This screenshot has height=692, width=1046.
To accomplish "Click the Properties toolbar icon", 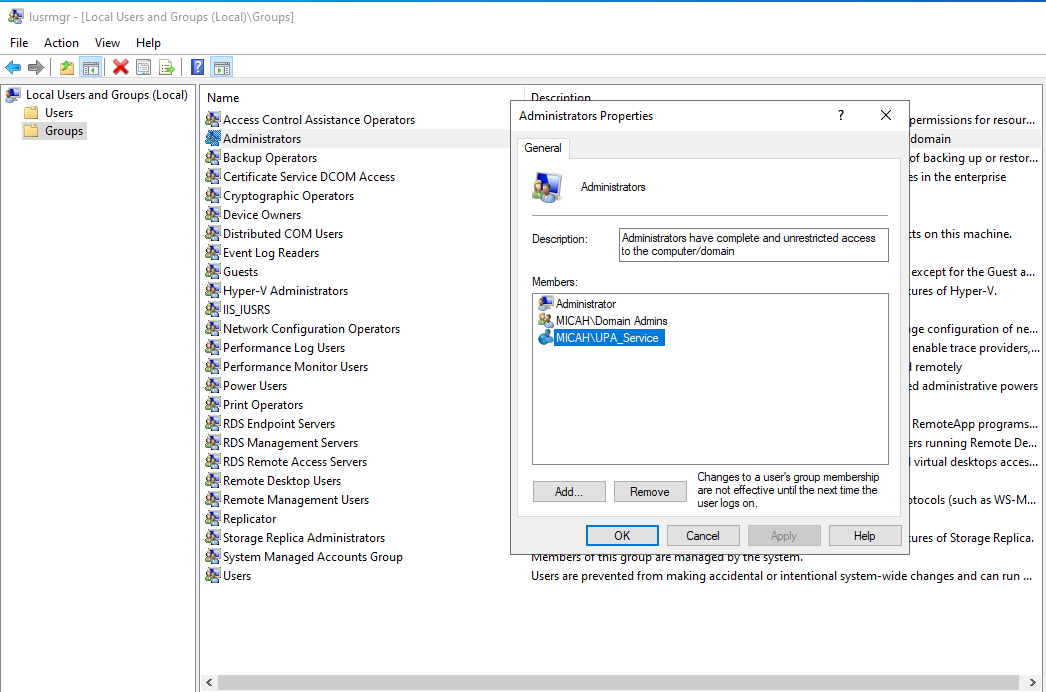I will pos(144,67).
